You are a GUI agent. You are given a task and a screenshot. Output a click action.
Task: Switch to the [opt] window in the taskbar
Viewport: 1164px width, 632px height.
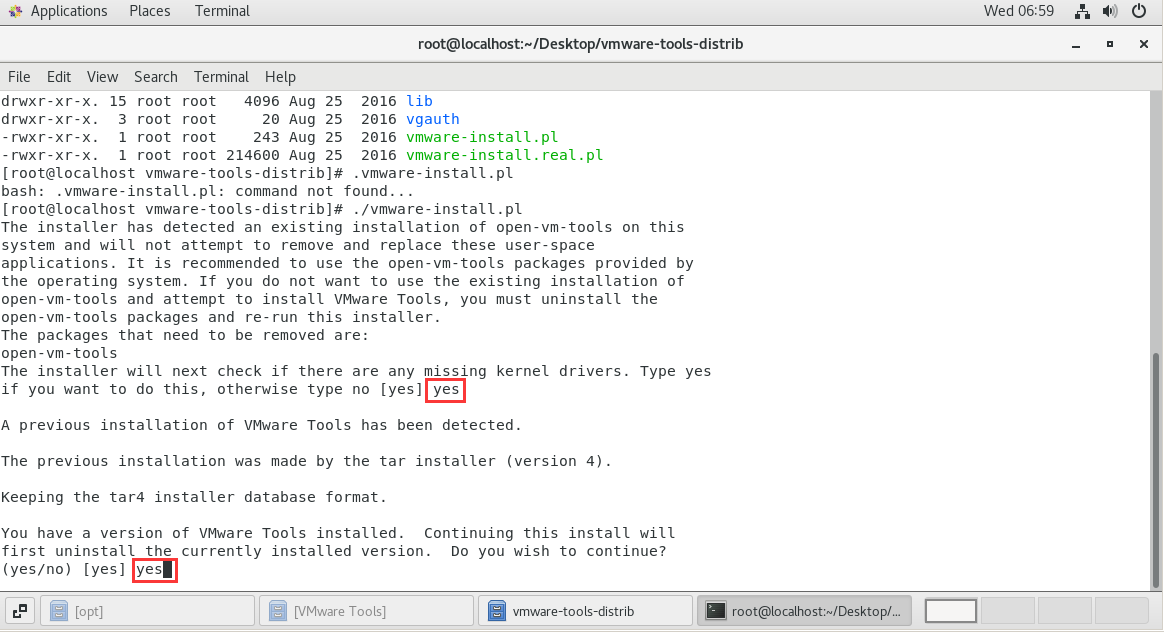pyautogui.click(x=147, y=611)
